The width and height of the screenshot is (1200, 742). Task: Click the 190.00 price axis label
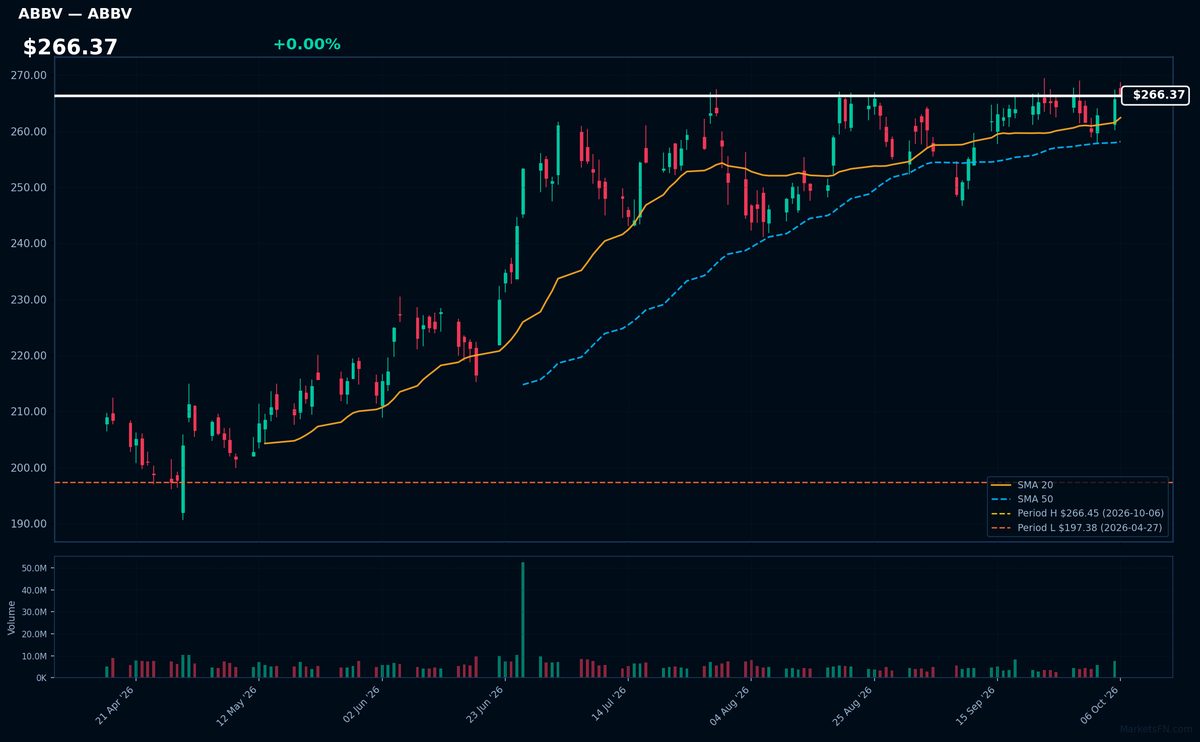tap(28, 524)
